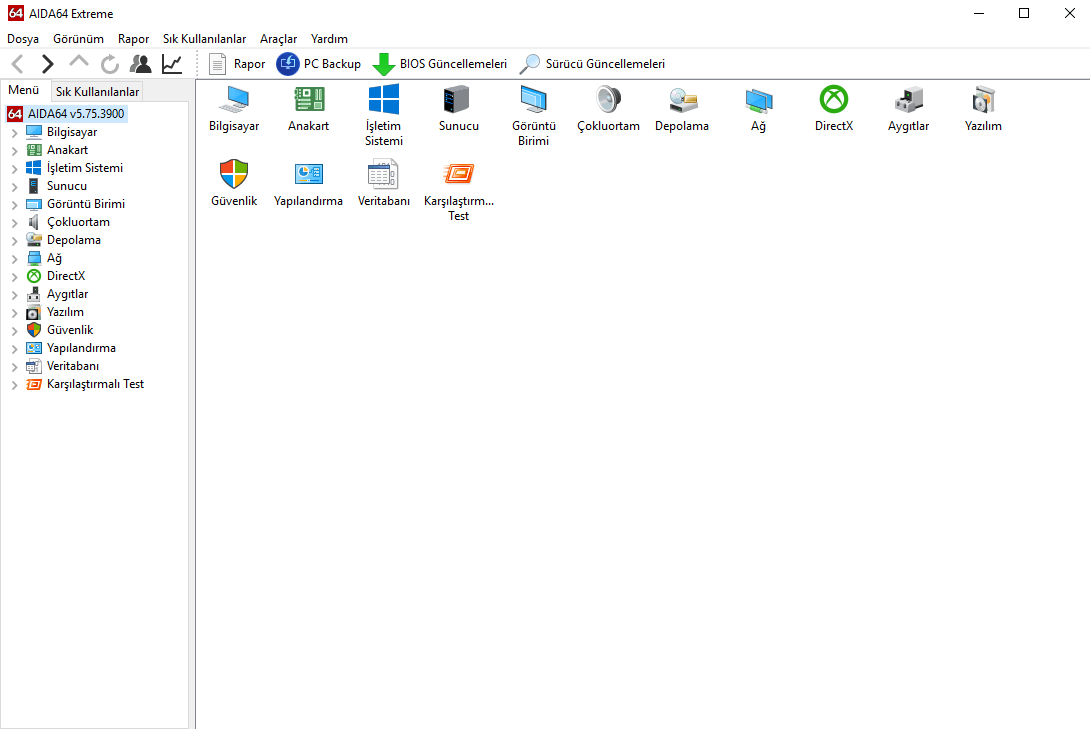Viewport: 1090px width, 729px height.
Task: Open the Rapor menu in menu bar
Action: (133, 39)
